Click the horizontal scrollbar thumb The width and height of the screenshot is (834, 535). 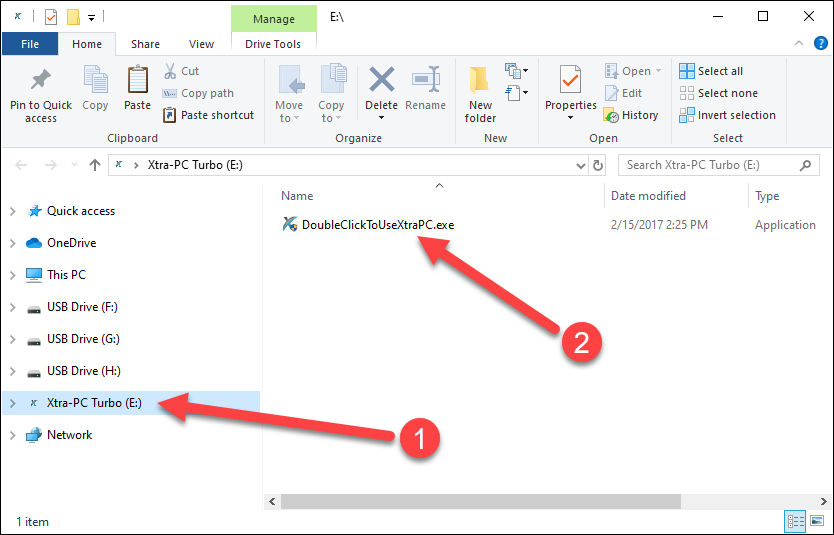click(x=481, y=501)
